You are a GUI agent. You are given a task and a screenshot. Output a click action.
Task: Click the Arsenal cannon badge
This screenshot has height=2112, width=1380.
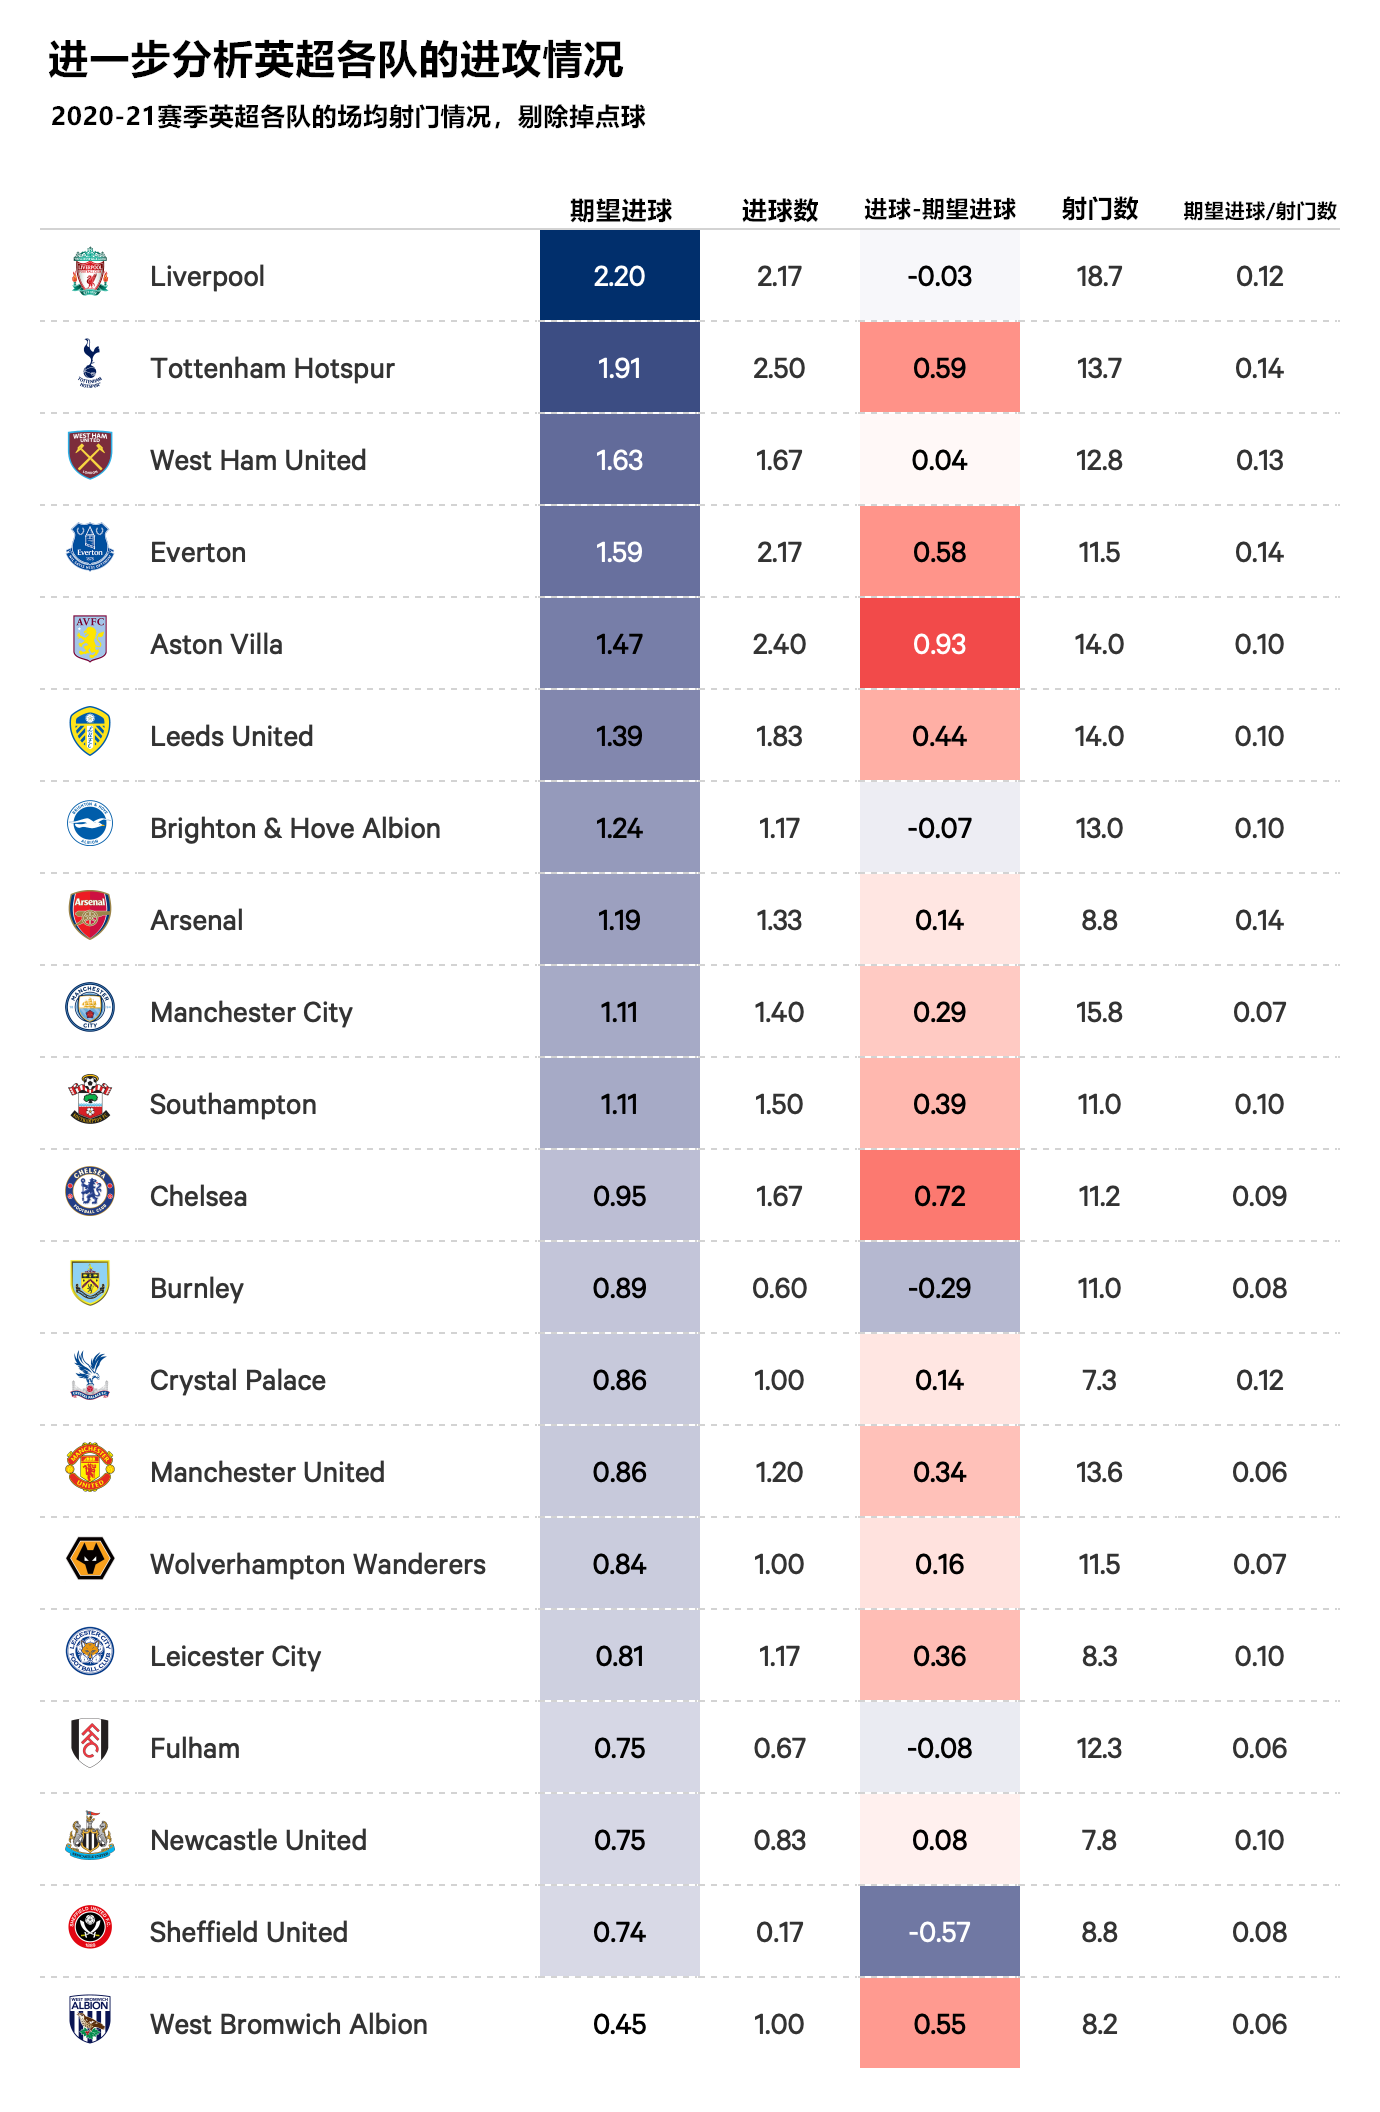pos(90,915)
